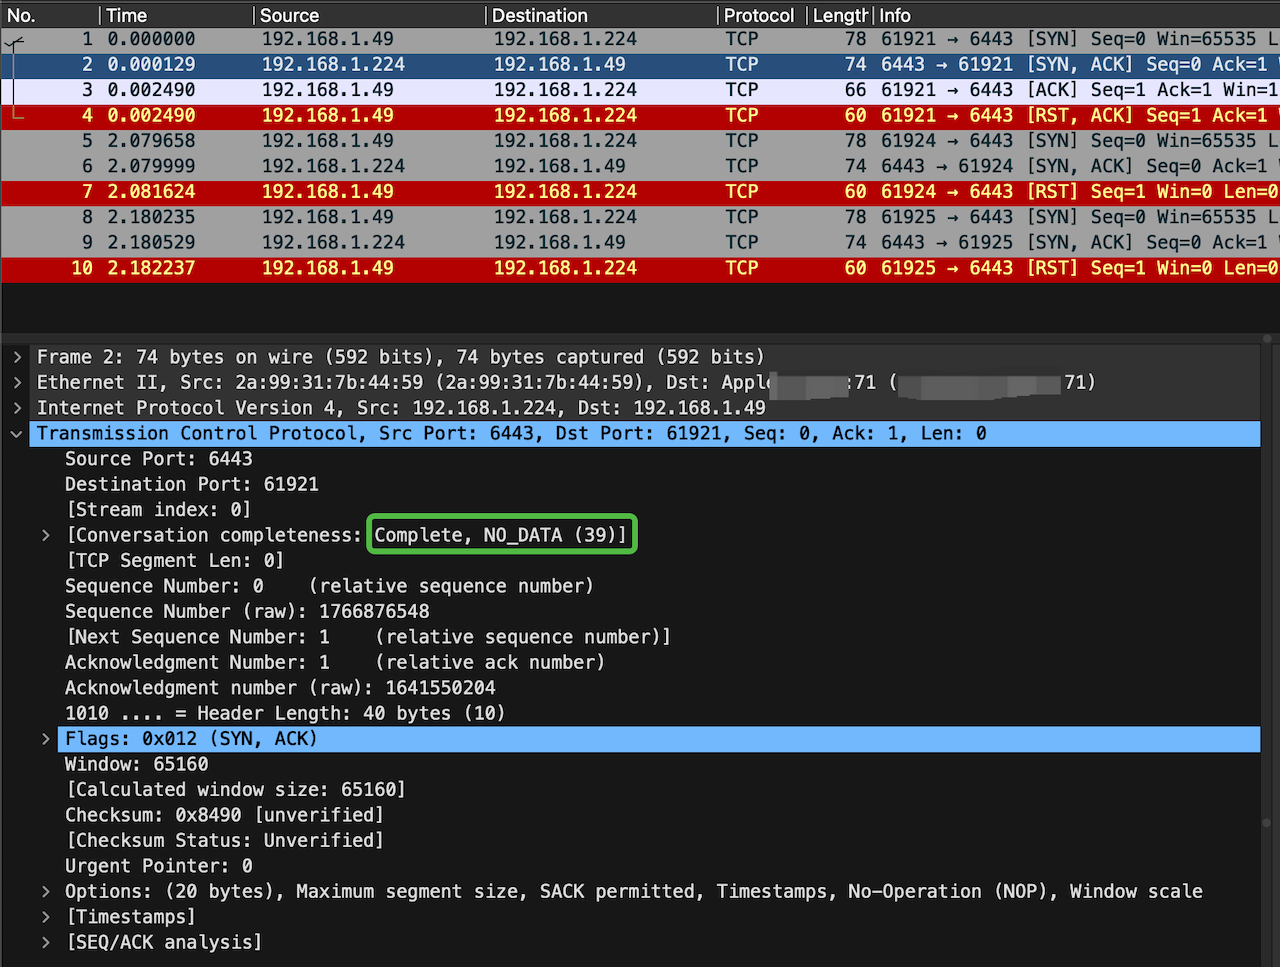This screenshot has width=1280, height=967.
Task: Expand the Conversation completeness item
Action: pos(46,536)
